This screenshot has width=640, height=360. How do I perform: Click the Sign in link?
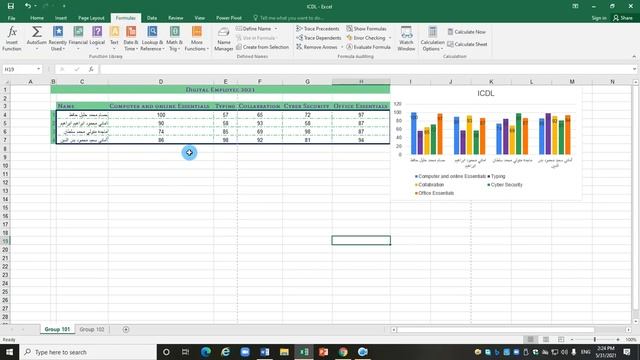(x=599, y=18)
